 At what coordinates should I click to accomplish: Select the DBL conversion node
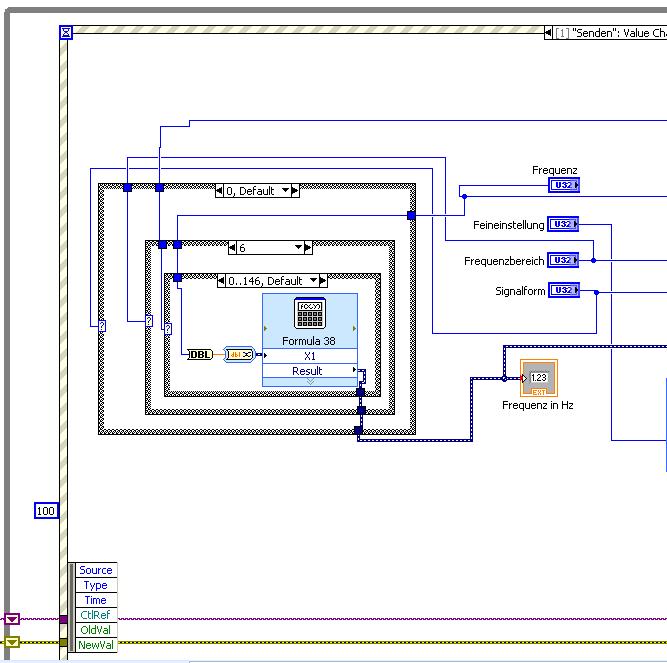coord(200,354)
